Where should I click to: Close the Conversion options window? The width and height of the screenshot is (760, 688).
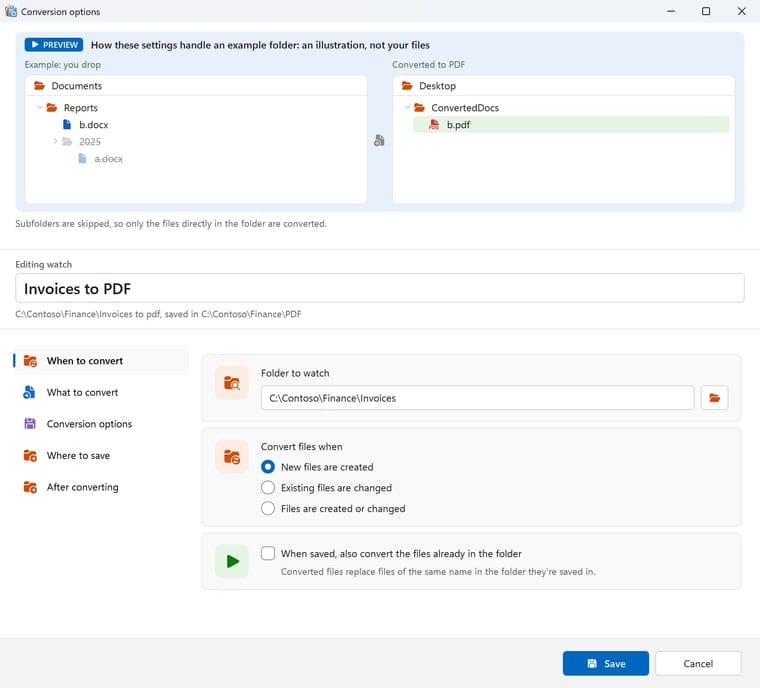(x=742, y=11)
